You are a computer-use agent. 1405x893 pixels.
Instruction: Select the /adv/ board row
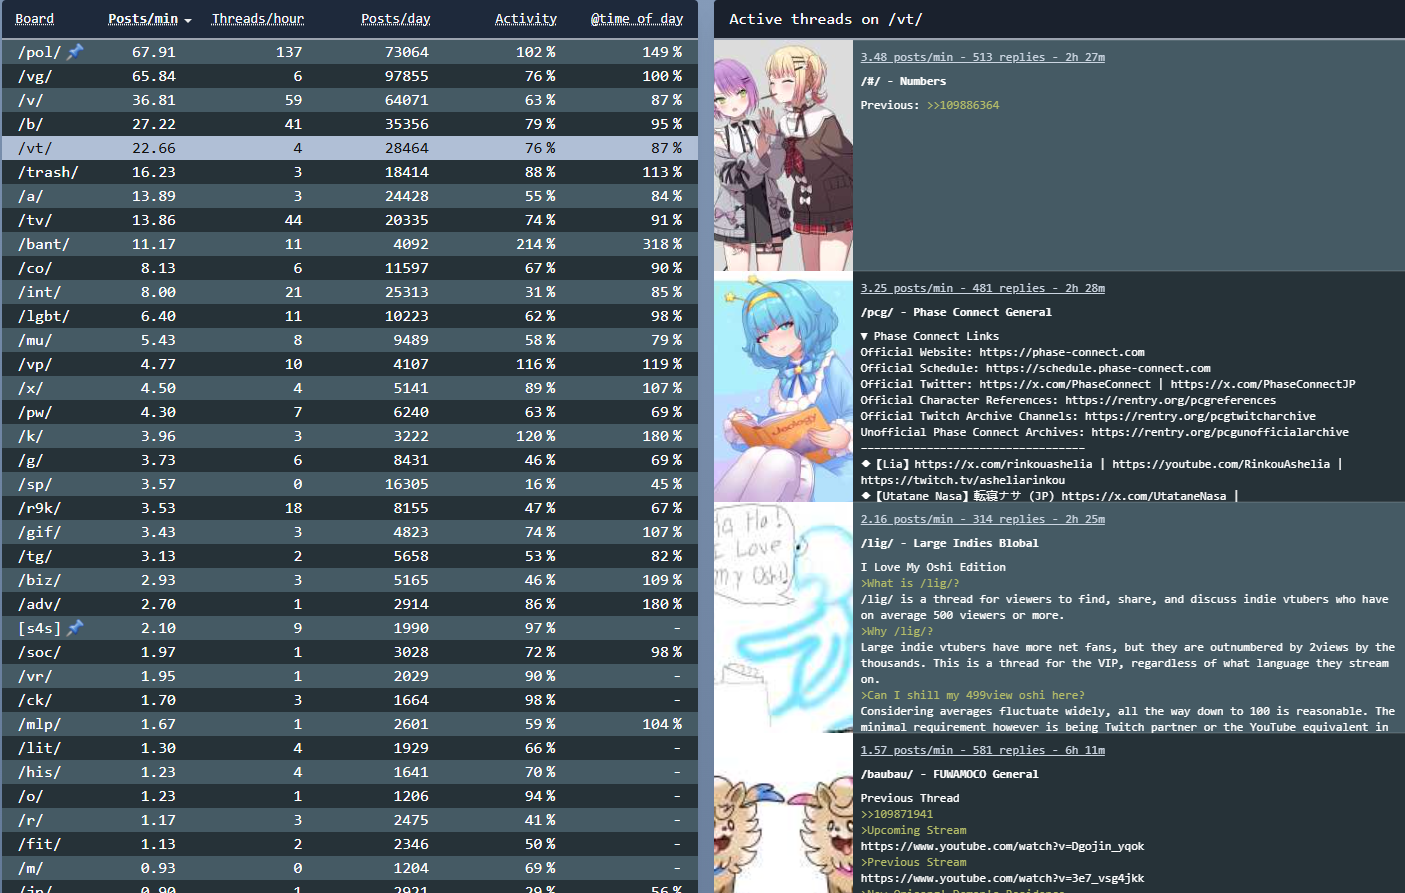[x=350, y=604]
